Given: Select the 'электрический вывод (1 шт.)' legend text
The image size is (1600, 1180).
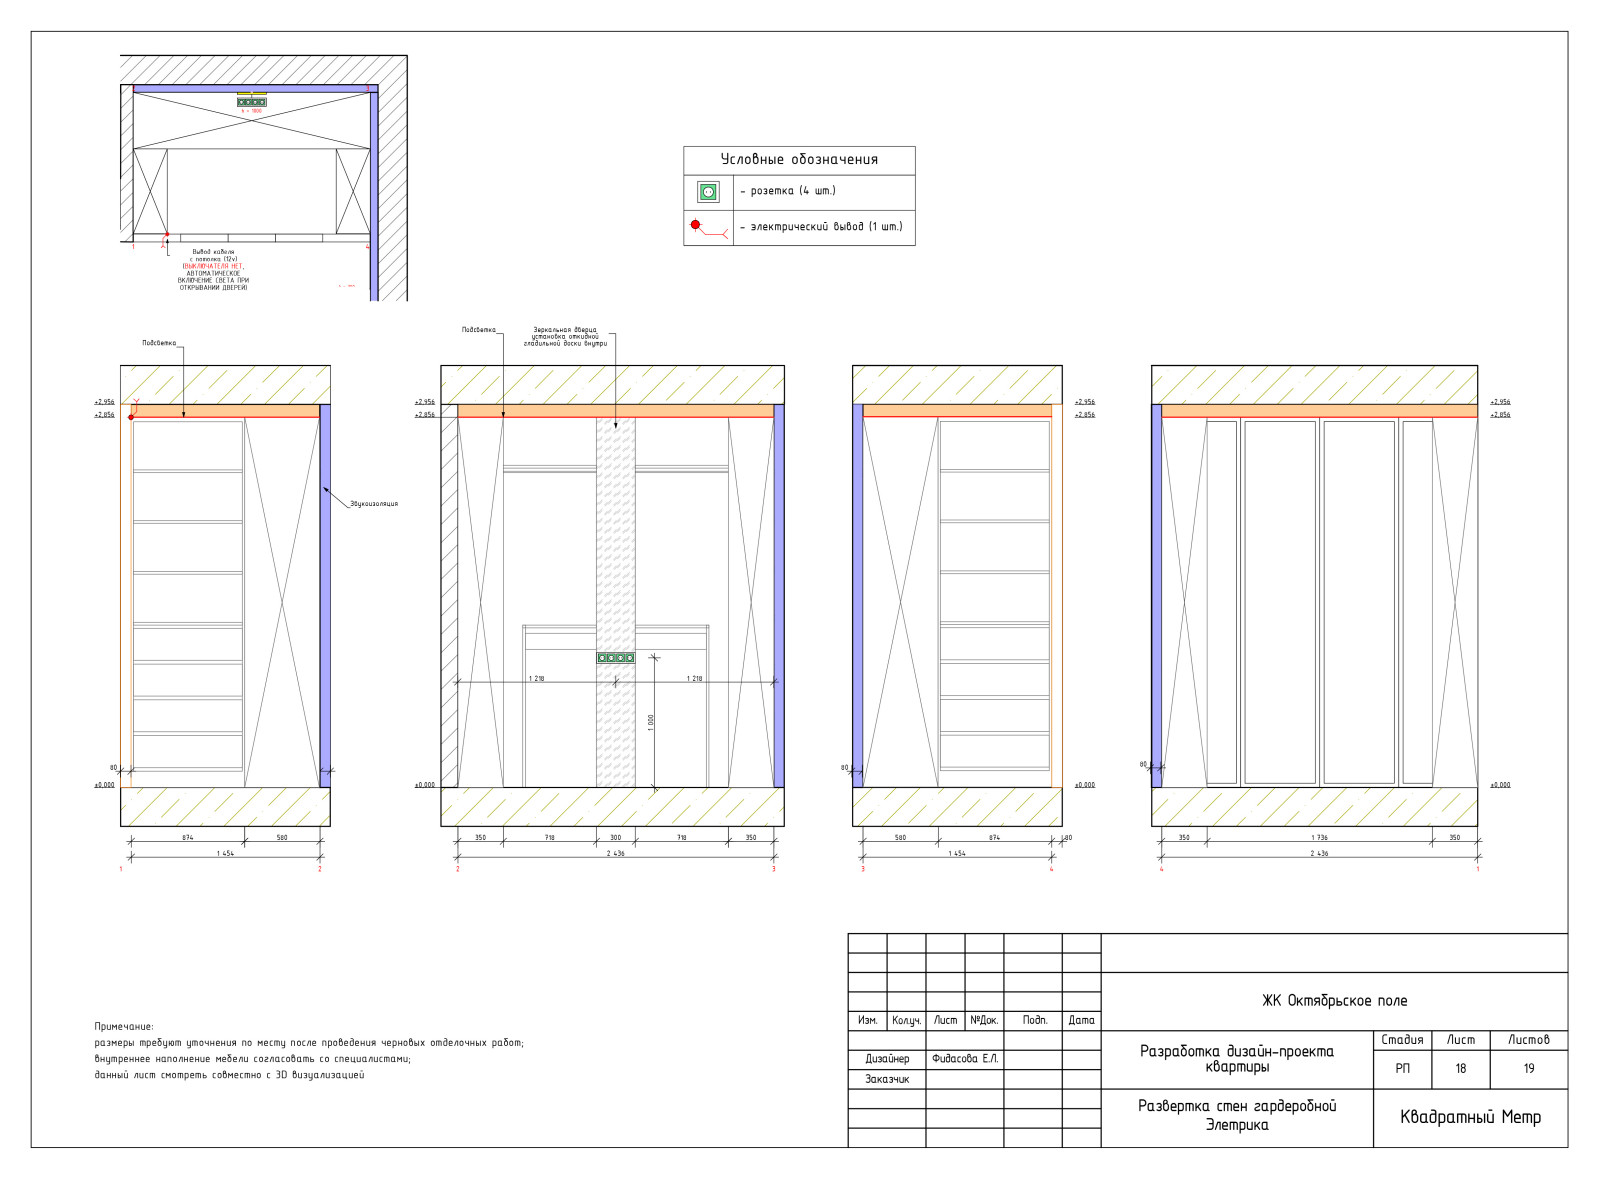Looking at the screenshot, I should (820, 227).
